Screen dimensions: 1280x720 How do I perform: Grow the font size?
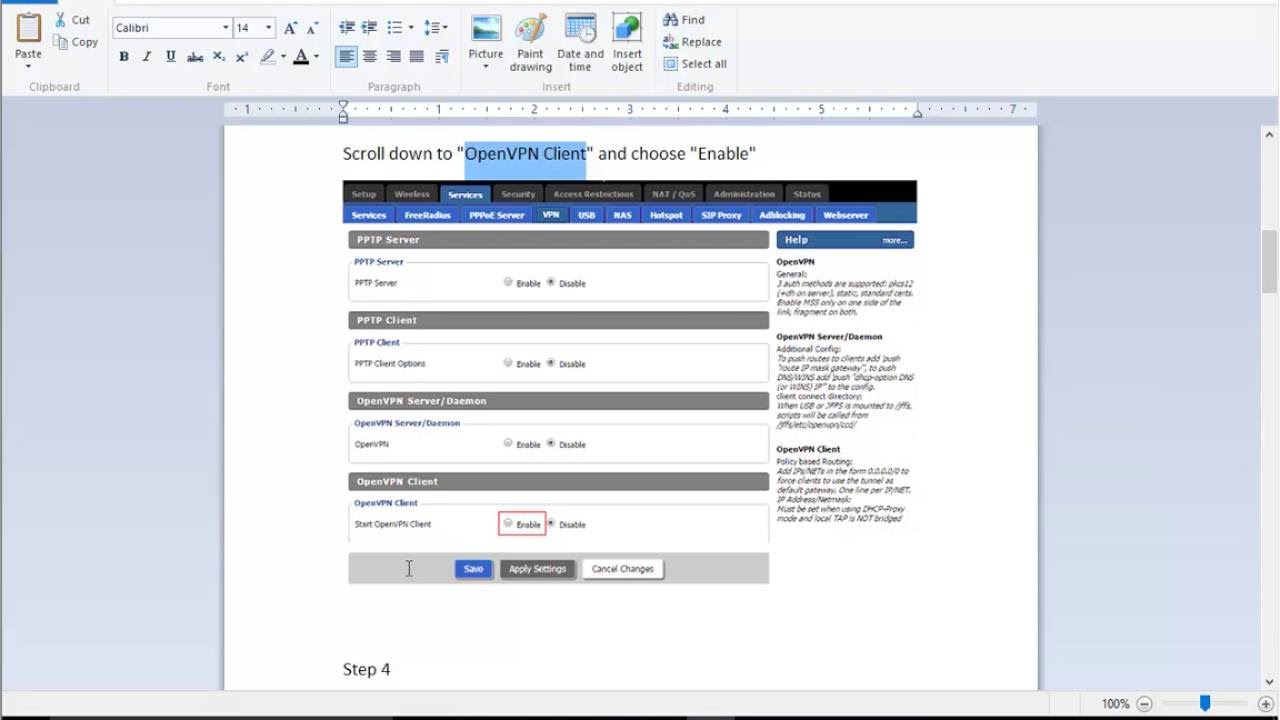tap(290, 28)
